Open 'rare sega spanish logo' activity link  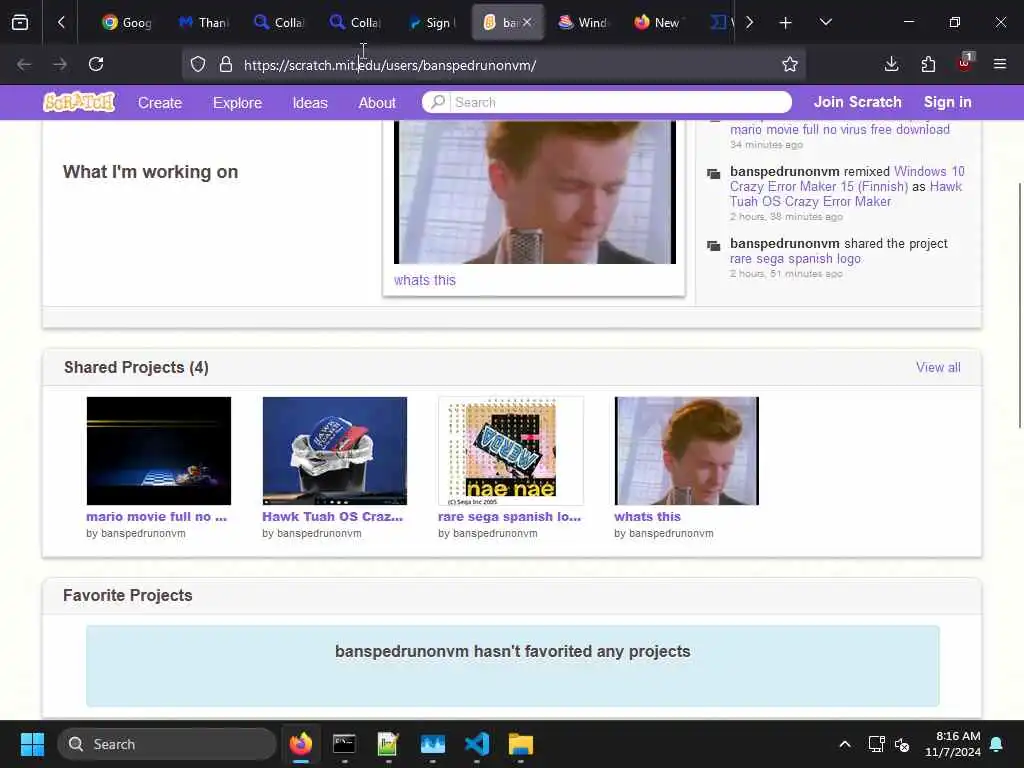coord(795,259)
